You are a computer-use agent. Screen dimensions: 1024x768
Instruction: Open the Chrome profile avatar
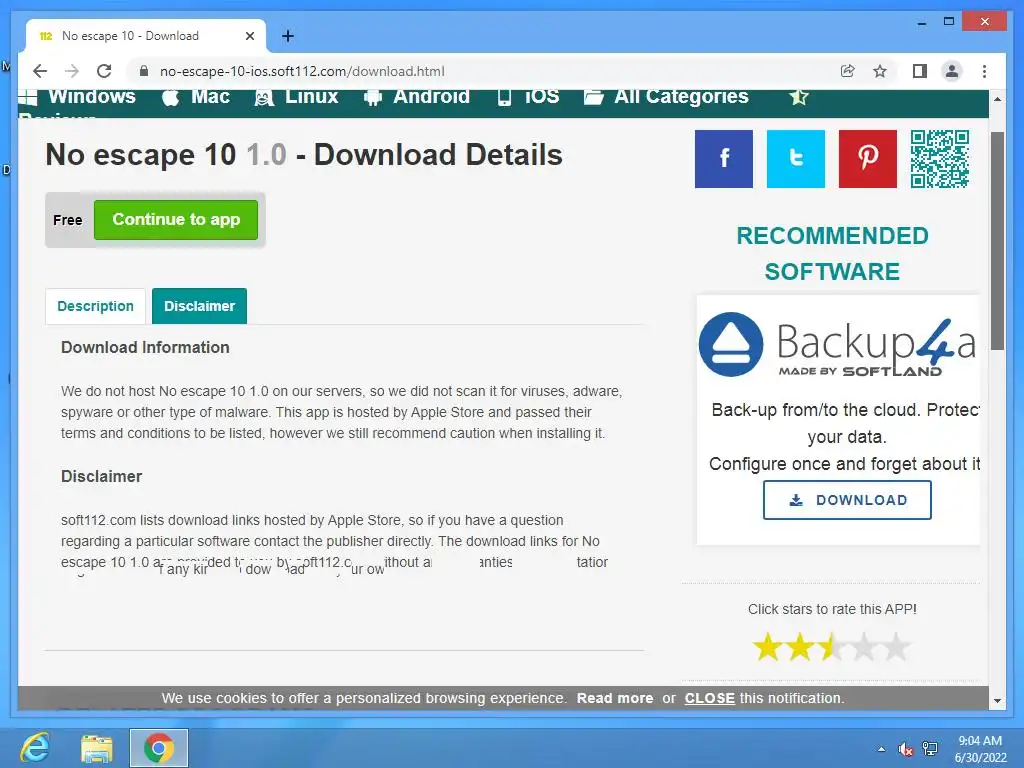tap(952, 71)
